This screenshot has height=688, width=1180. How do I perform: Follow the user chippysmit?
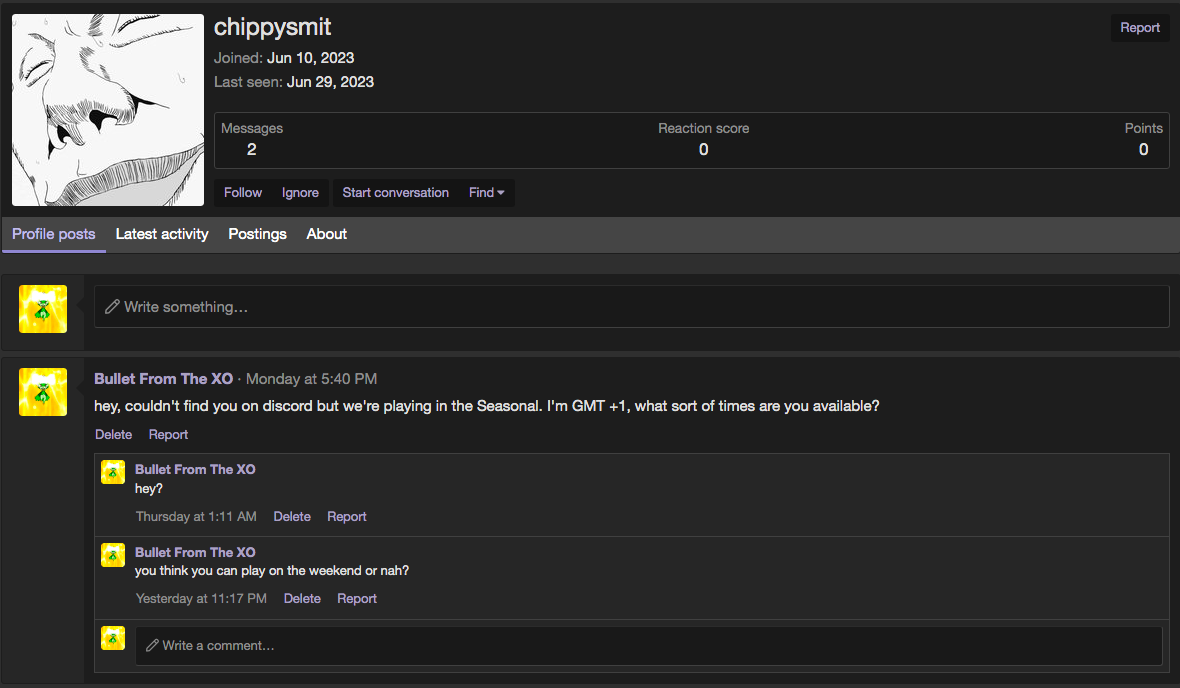click(243, 193)
